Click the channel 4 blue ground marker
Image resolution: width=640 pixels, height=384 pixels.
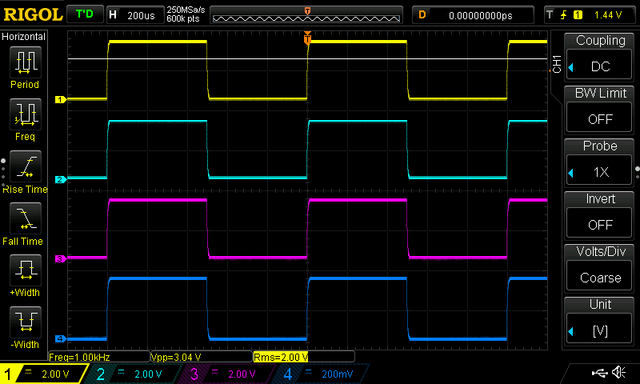pos(60,339)
